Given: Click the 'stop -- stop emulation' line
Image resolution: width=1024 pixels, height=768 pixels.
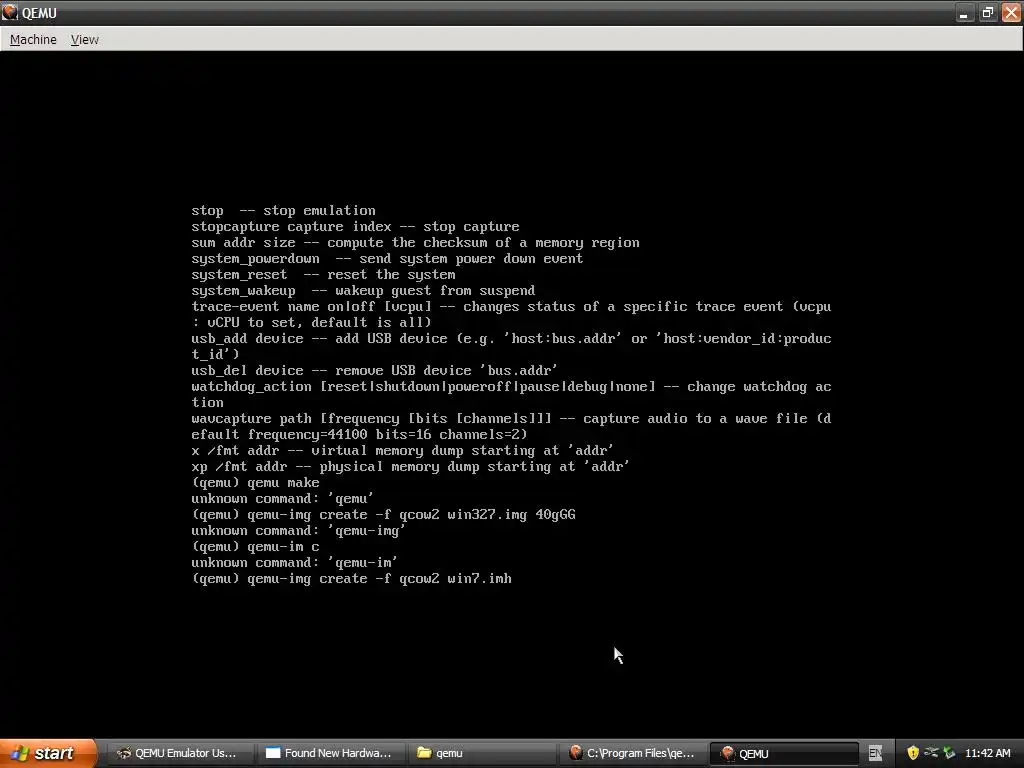Looking at the screenshot, I should pos(283,210).
